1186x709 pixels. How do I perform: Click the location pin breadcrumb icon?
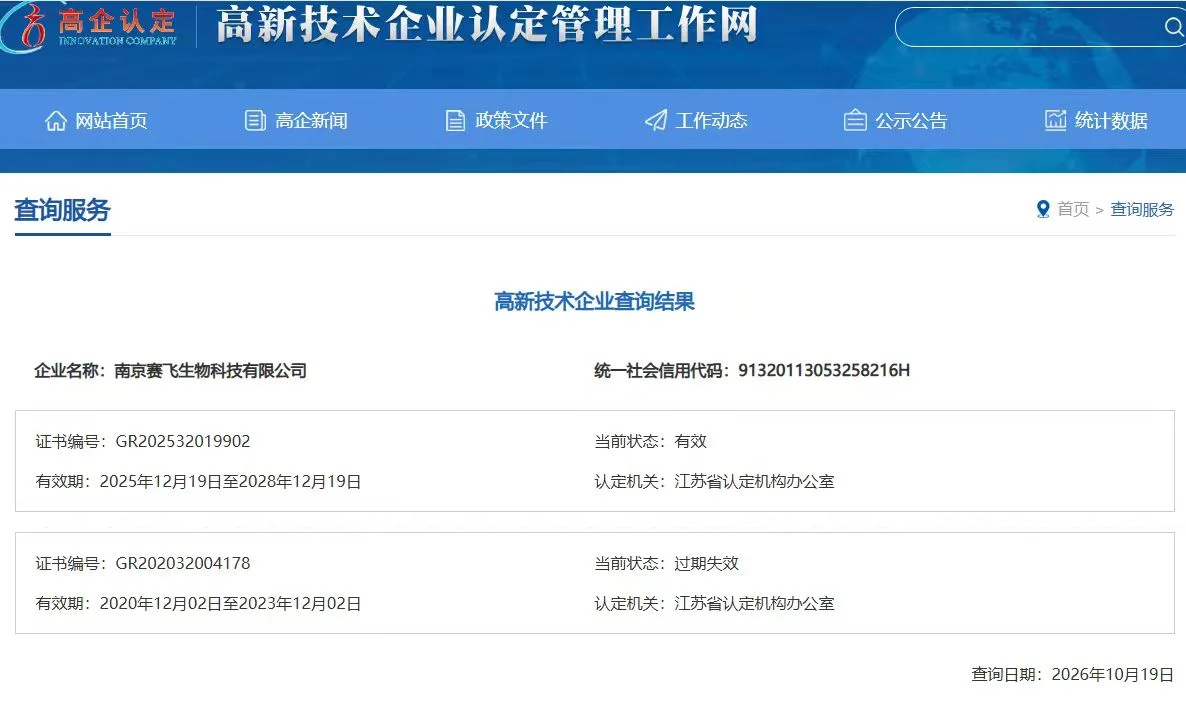click(1043, 210)
